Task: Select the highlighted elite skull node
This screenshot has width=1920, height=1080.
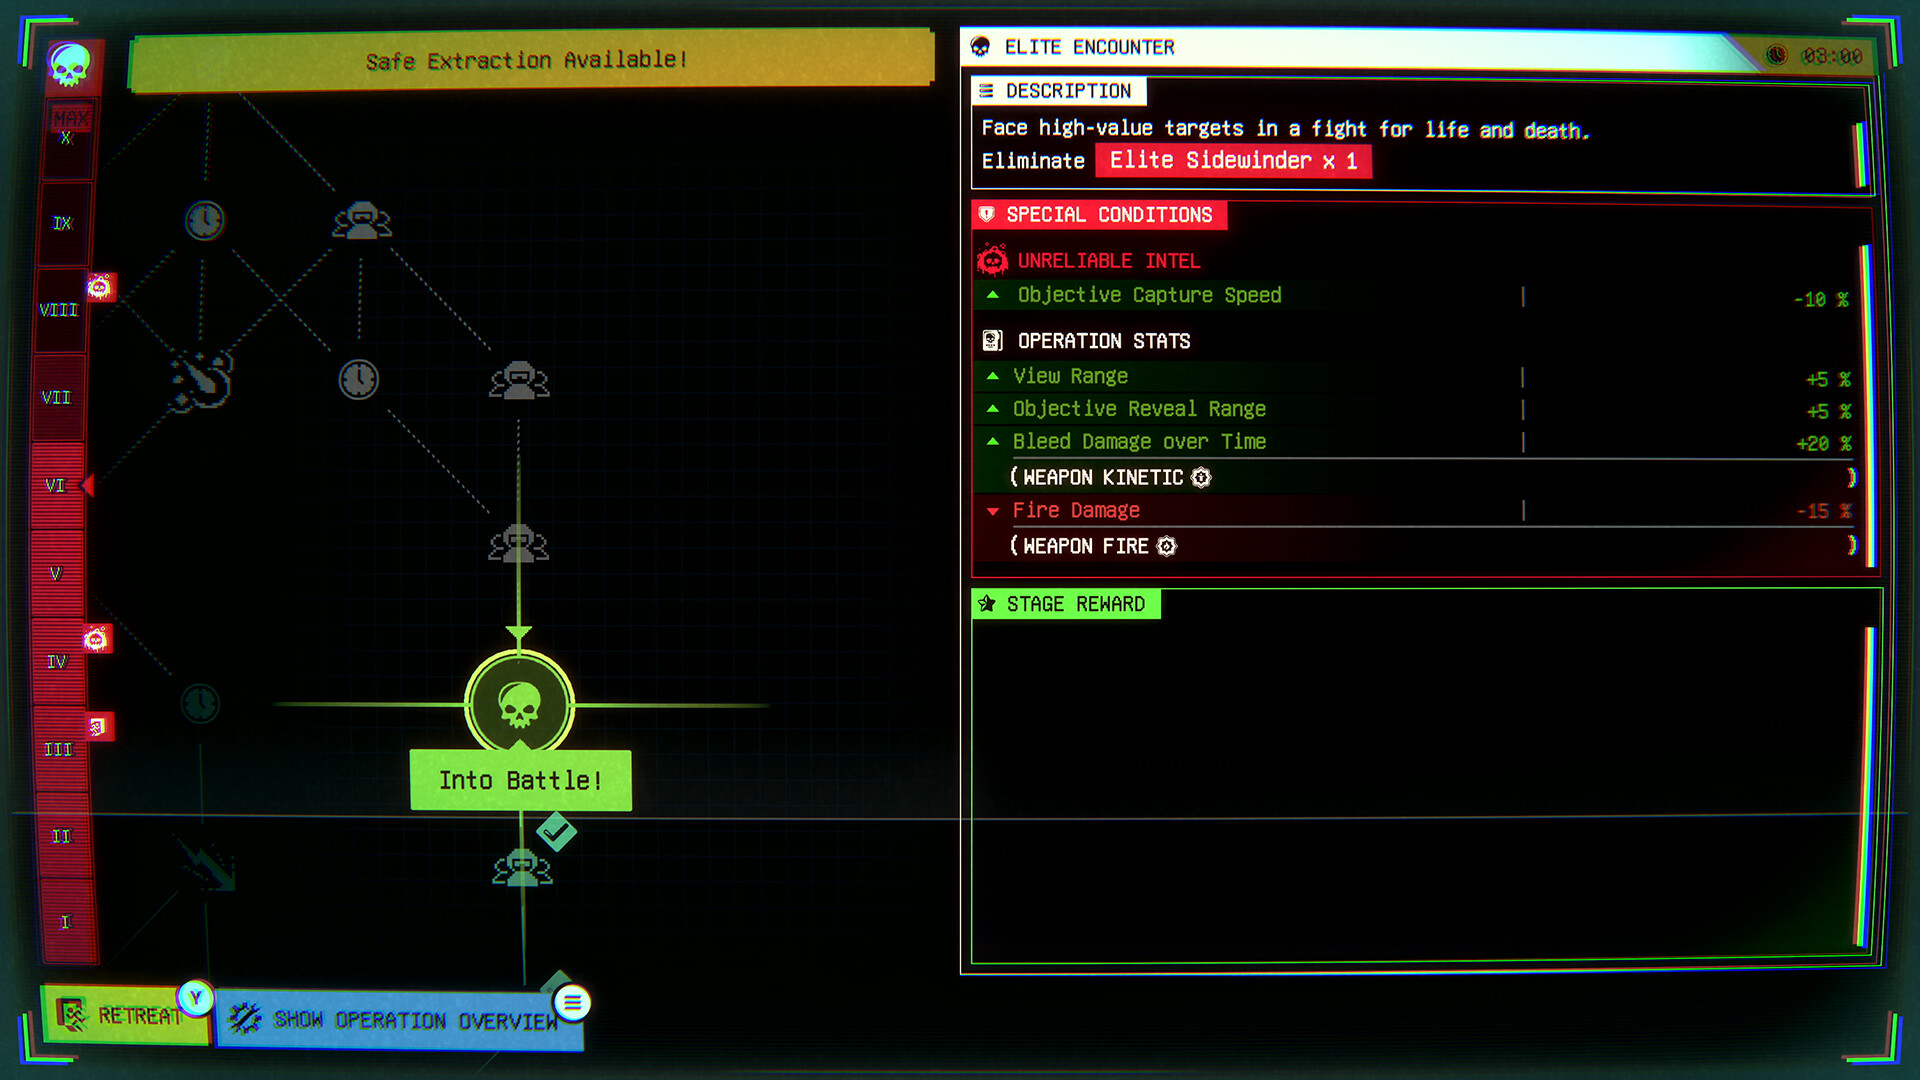Action: click(519, 705)
